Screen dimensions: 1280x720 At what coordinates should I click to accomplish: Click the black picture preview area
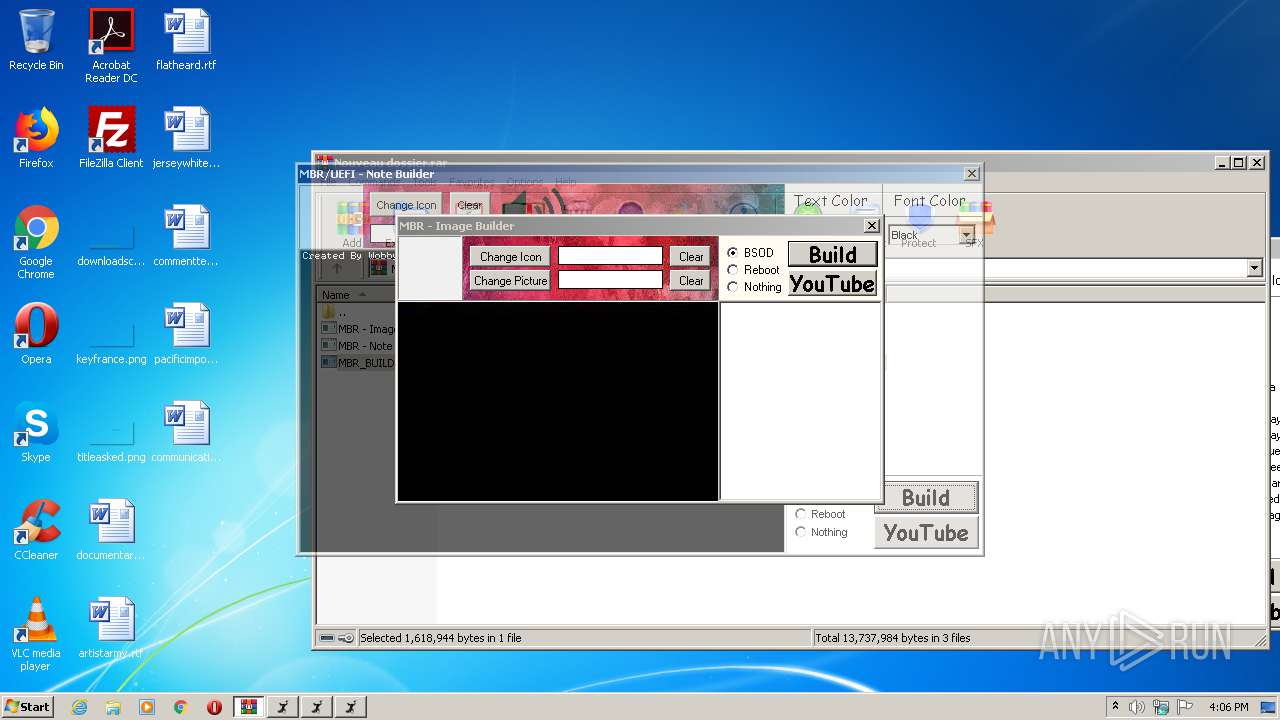click(558, 401)
